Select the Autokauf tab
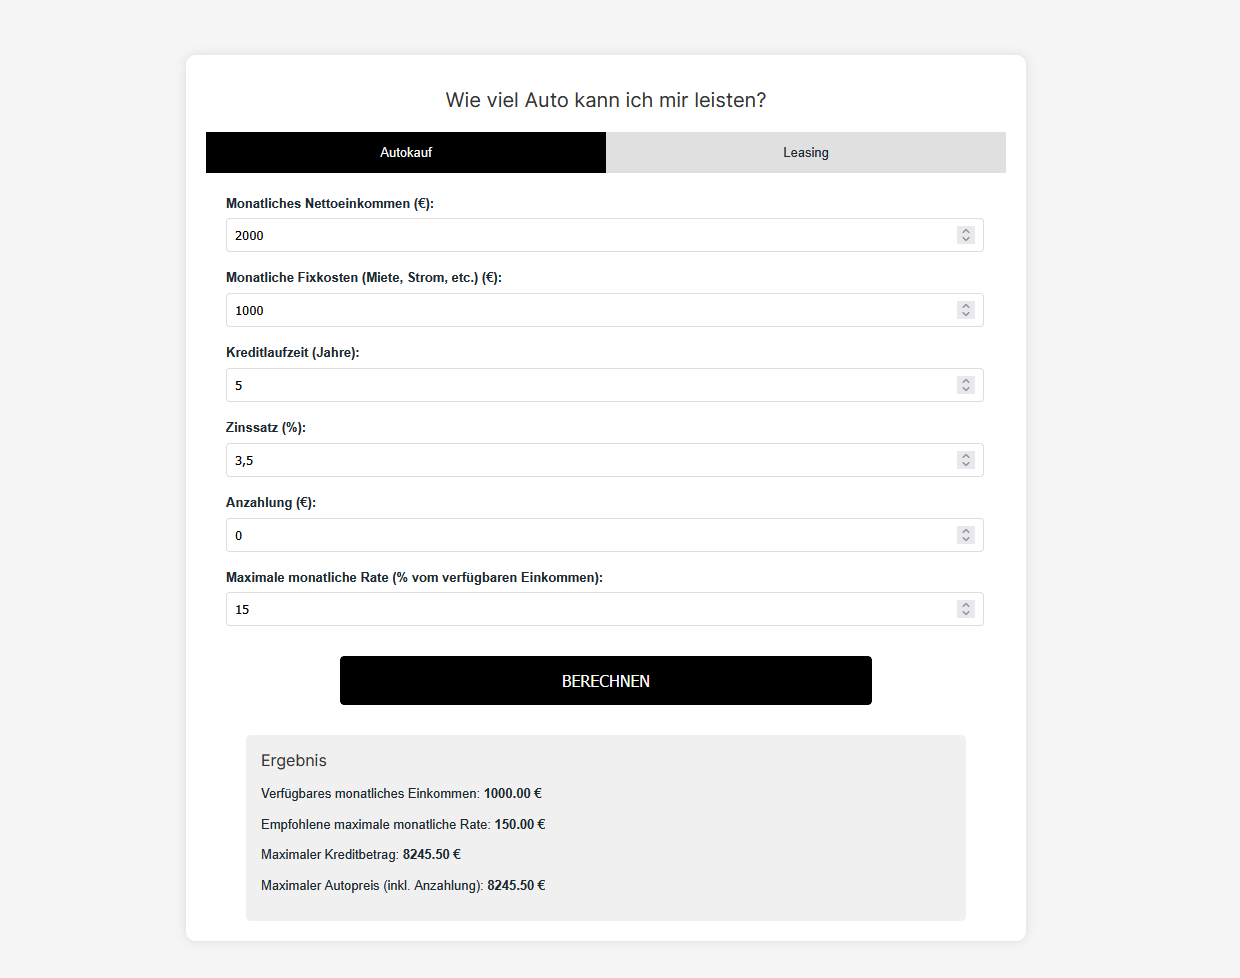This screenshot has height=978, width=1240. 406,153
